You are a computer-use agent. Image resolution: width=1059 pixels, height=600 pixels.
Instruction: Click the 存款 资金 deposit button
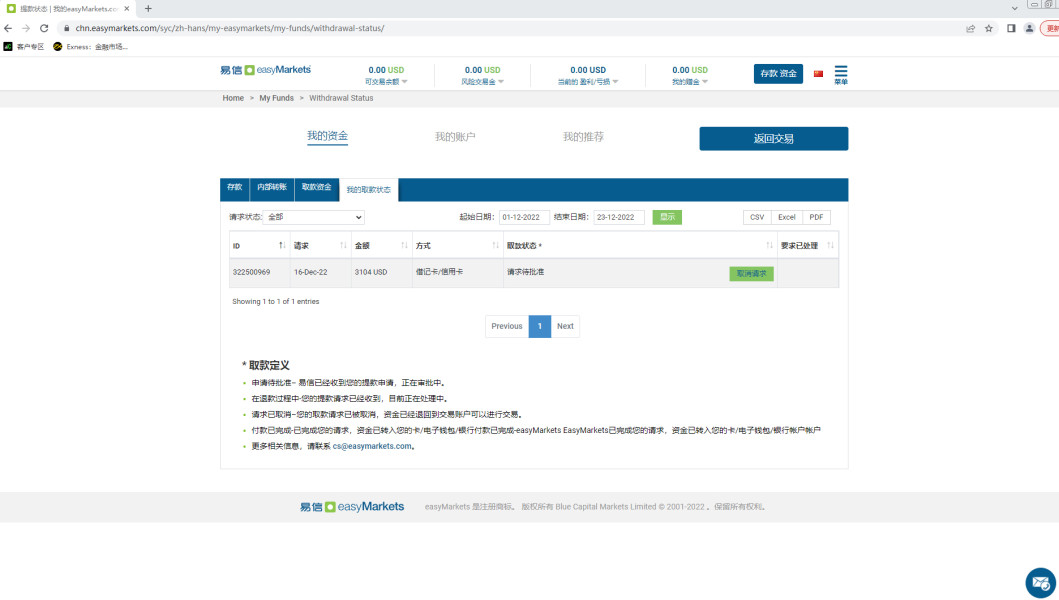(778, 74)
